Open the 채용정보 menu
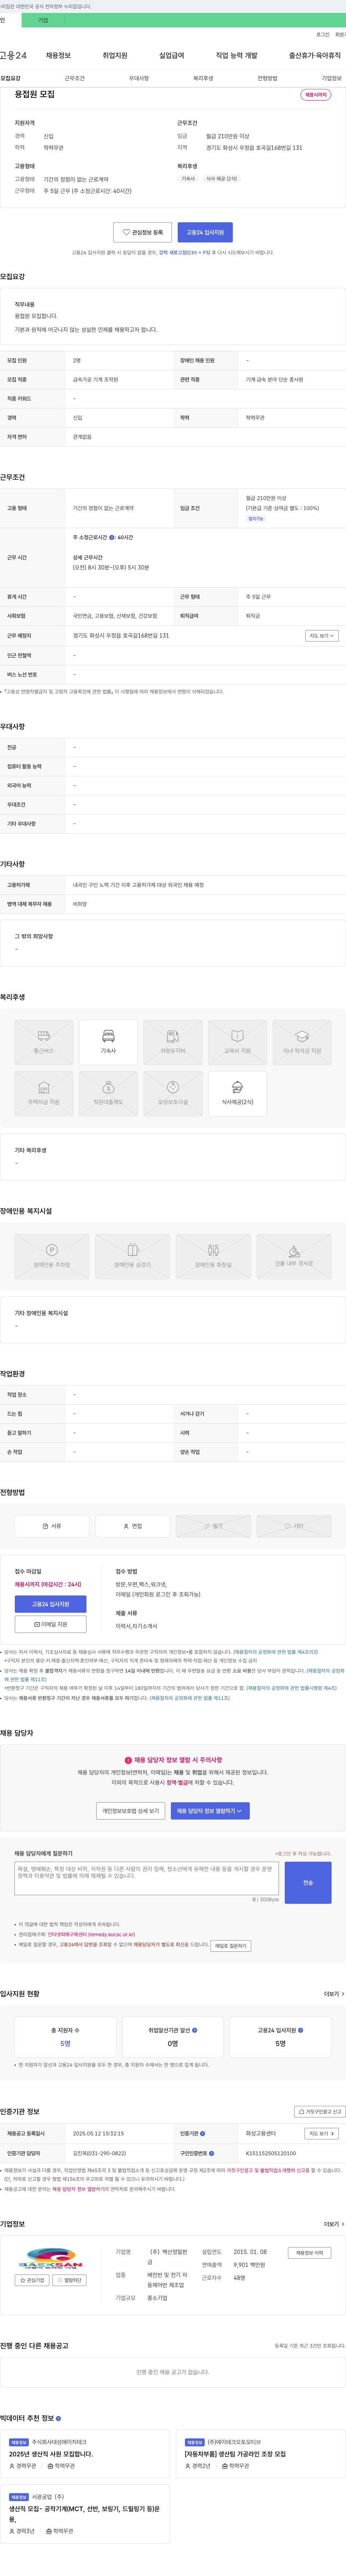This screenshot has width=346, height=2576. [x=58, y=55]
